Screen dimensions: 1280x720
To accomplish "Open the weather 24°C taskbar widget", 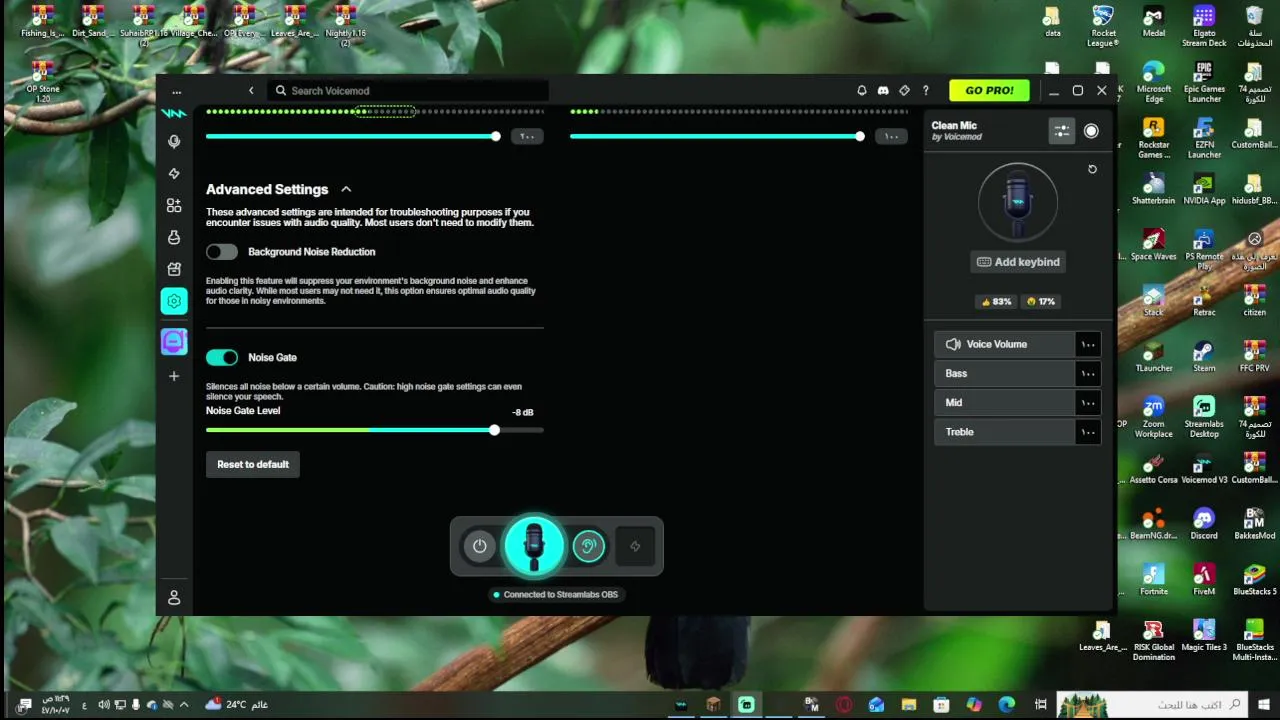I will [x=236, y=705].
